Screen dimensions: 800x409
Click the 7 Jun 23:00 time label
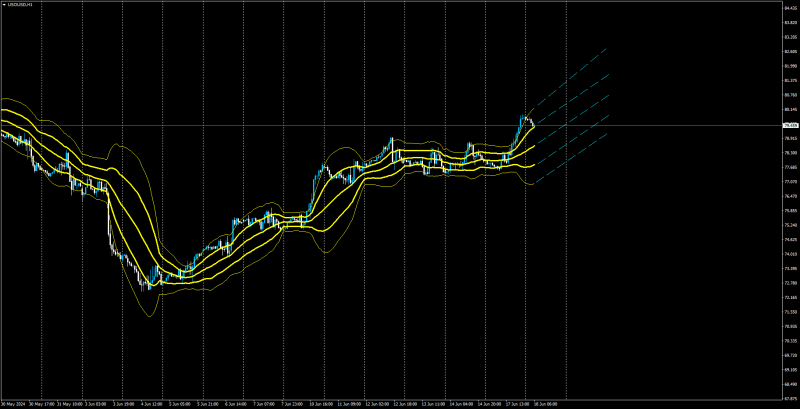click(x=294, y=404)
